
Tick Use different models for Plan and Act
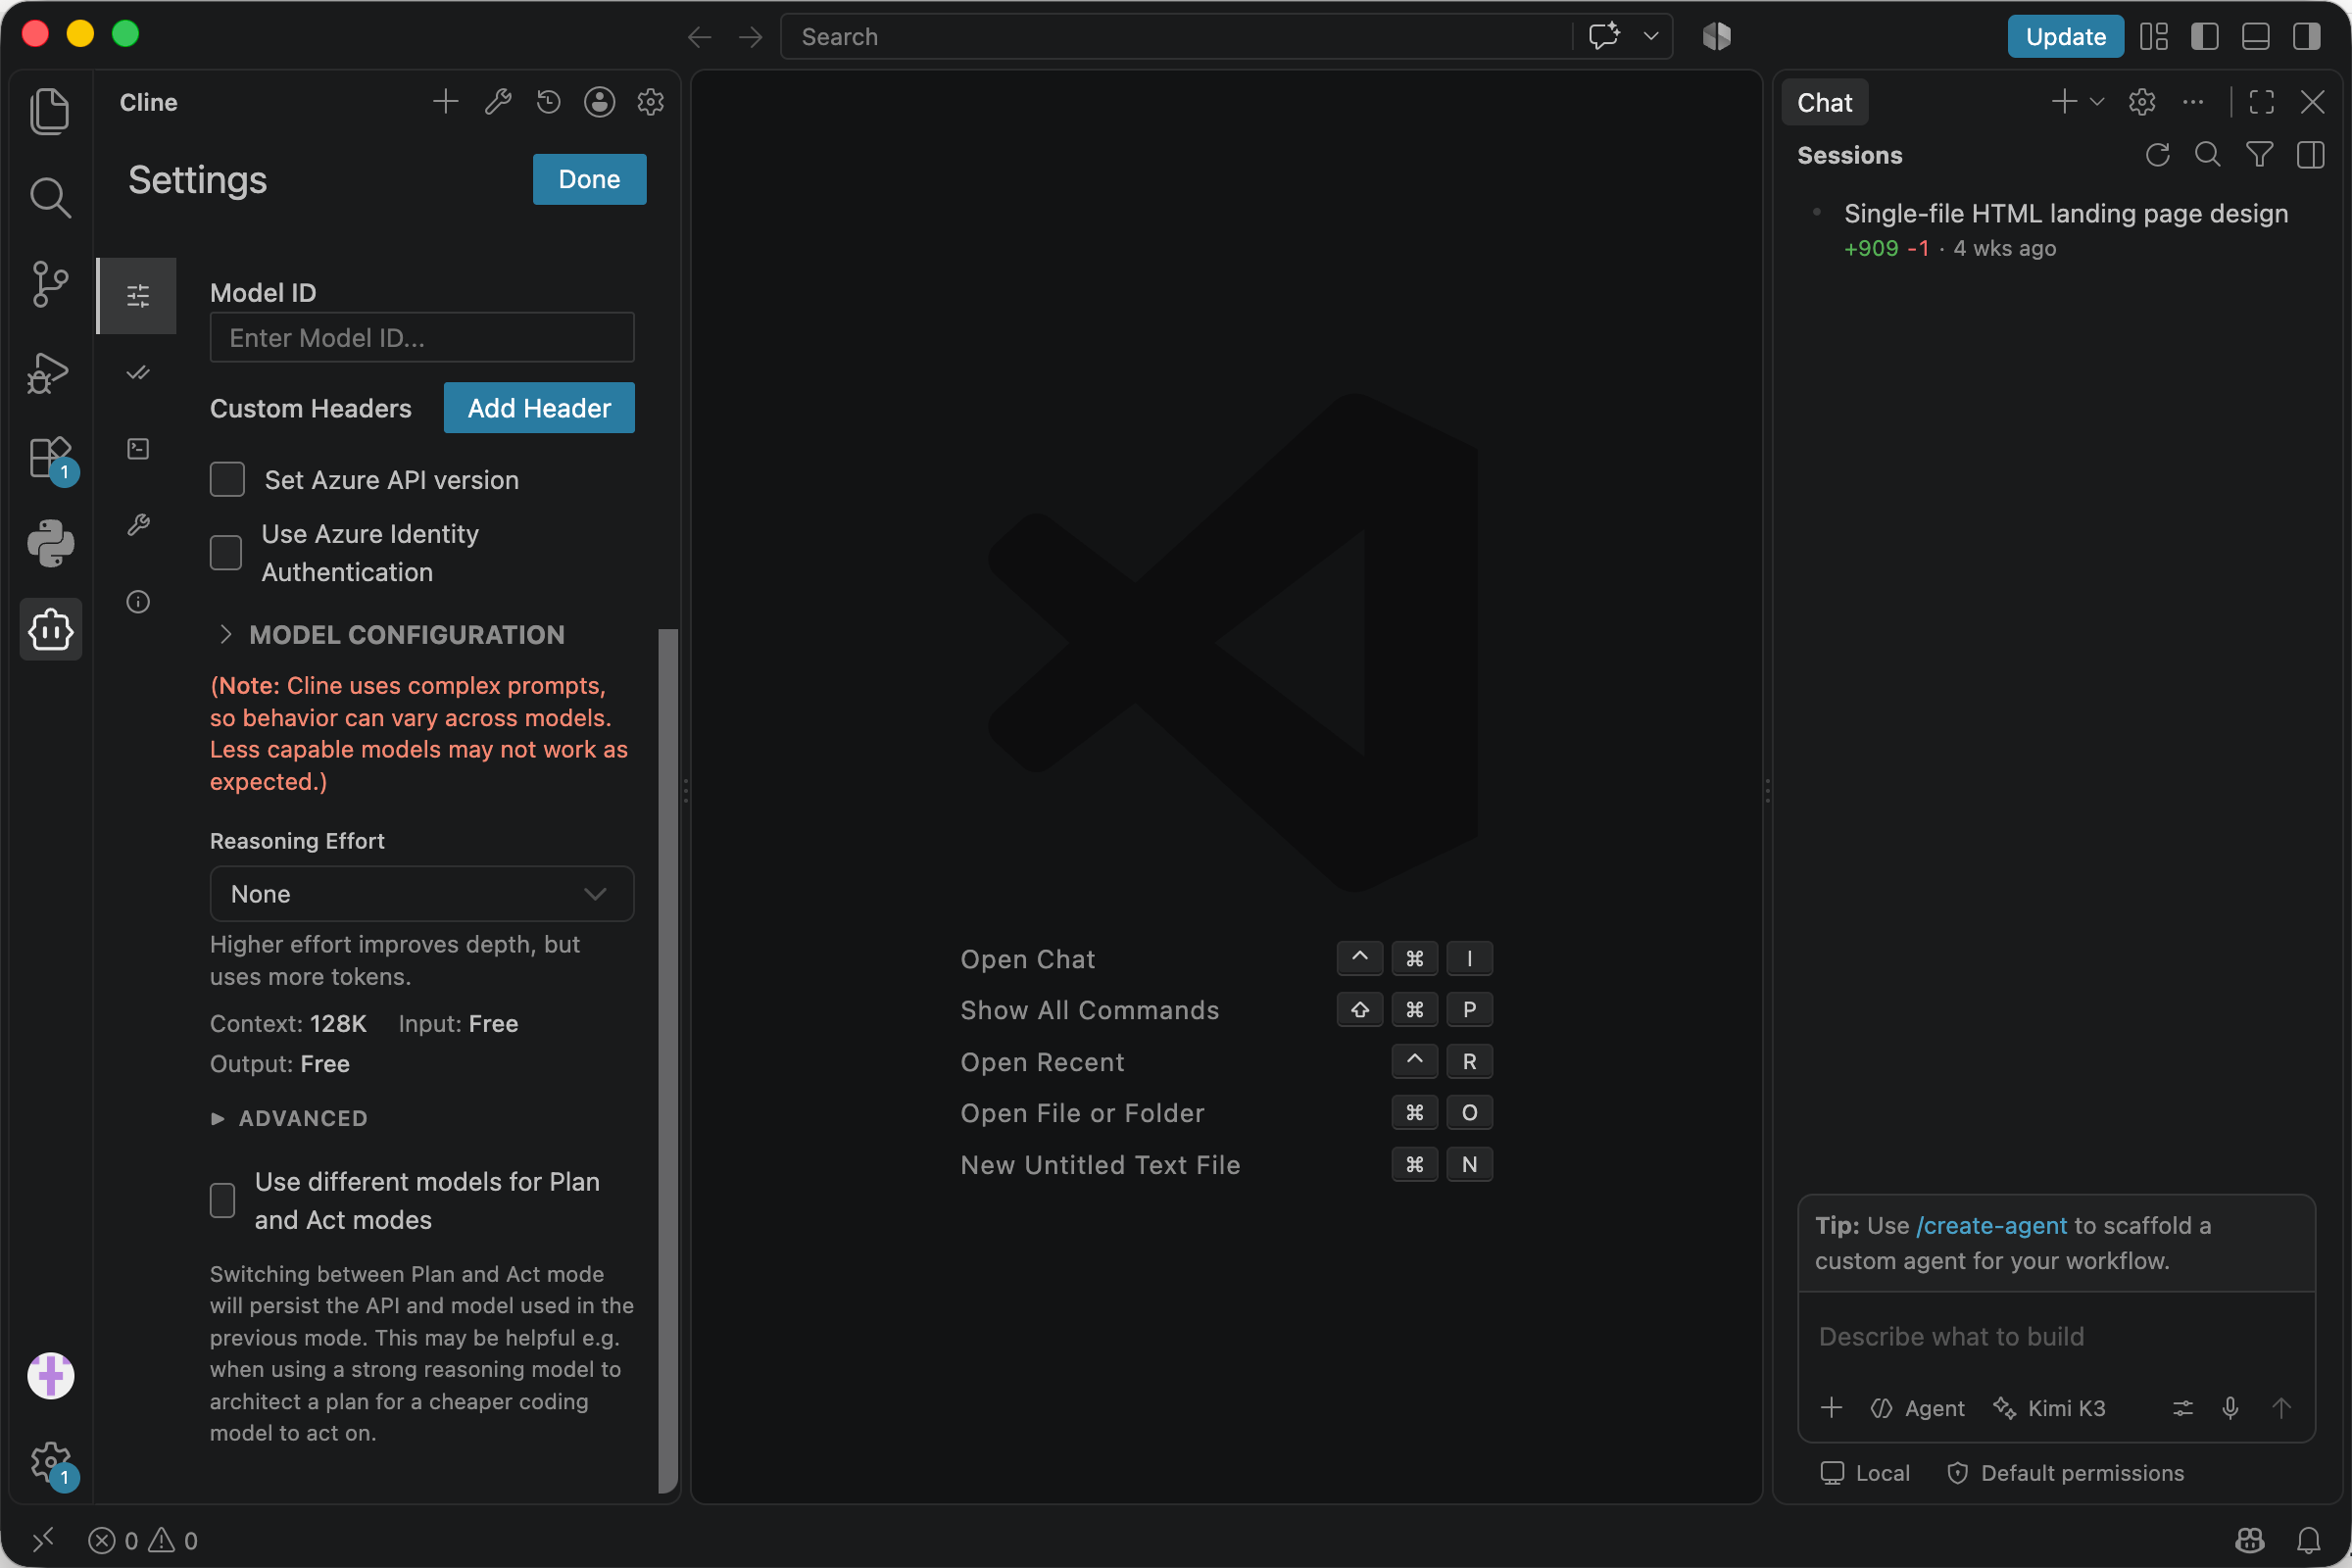pos(223,1200)
